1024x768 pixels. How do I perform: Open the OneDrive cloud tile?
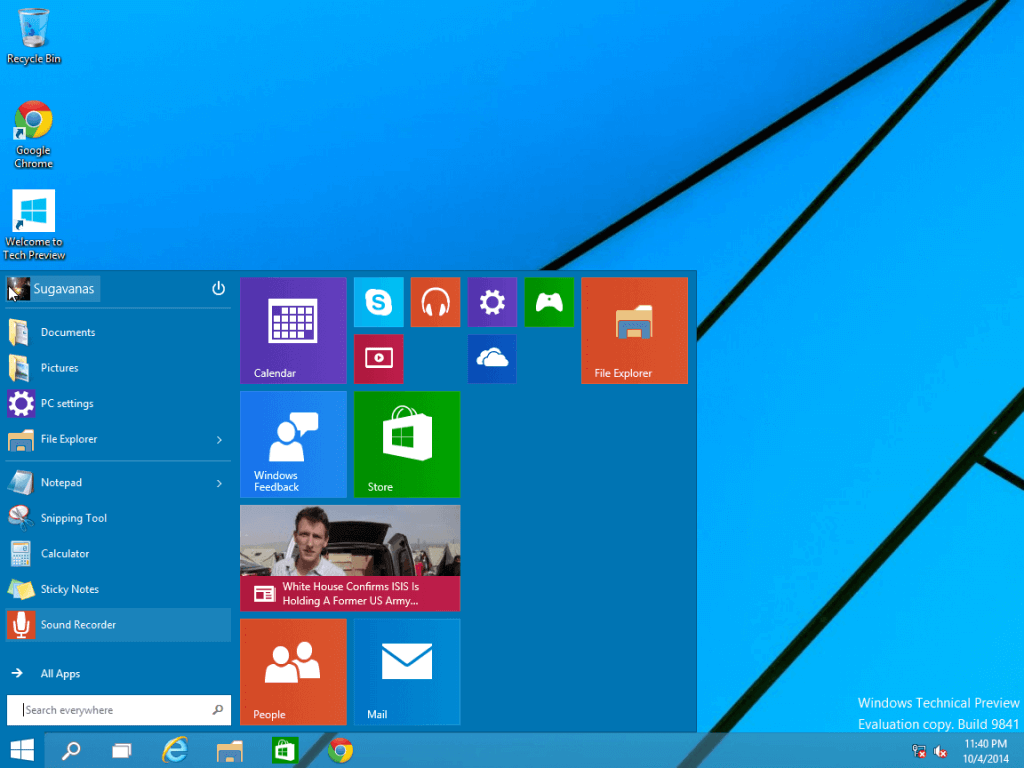(492, 359)
